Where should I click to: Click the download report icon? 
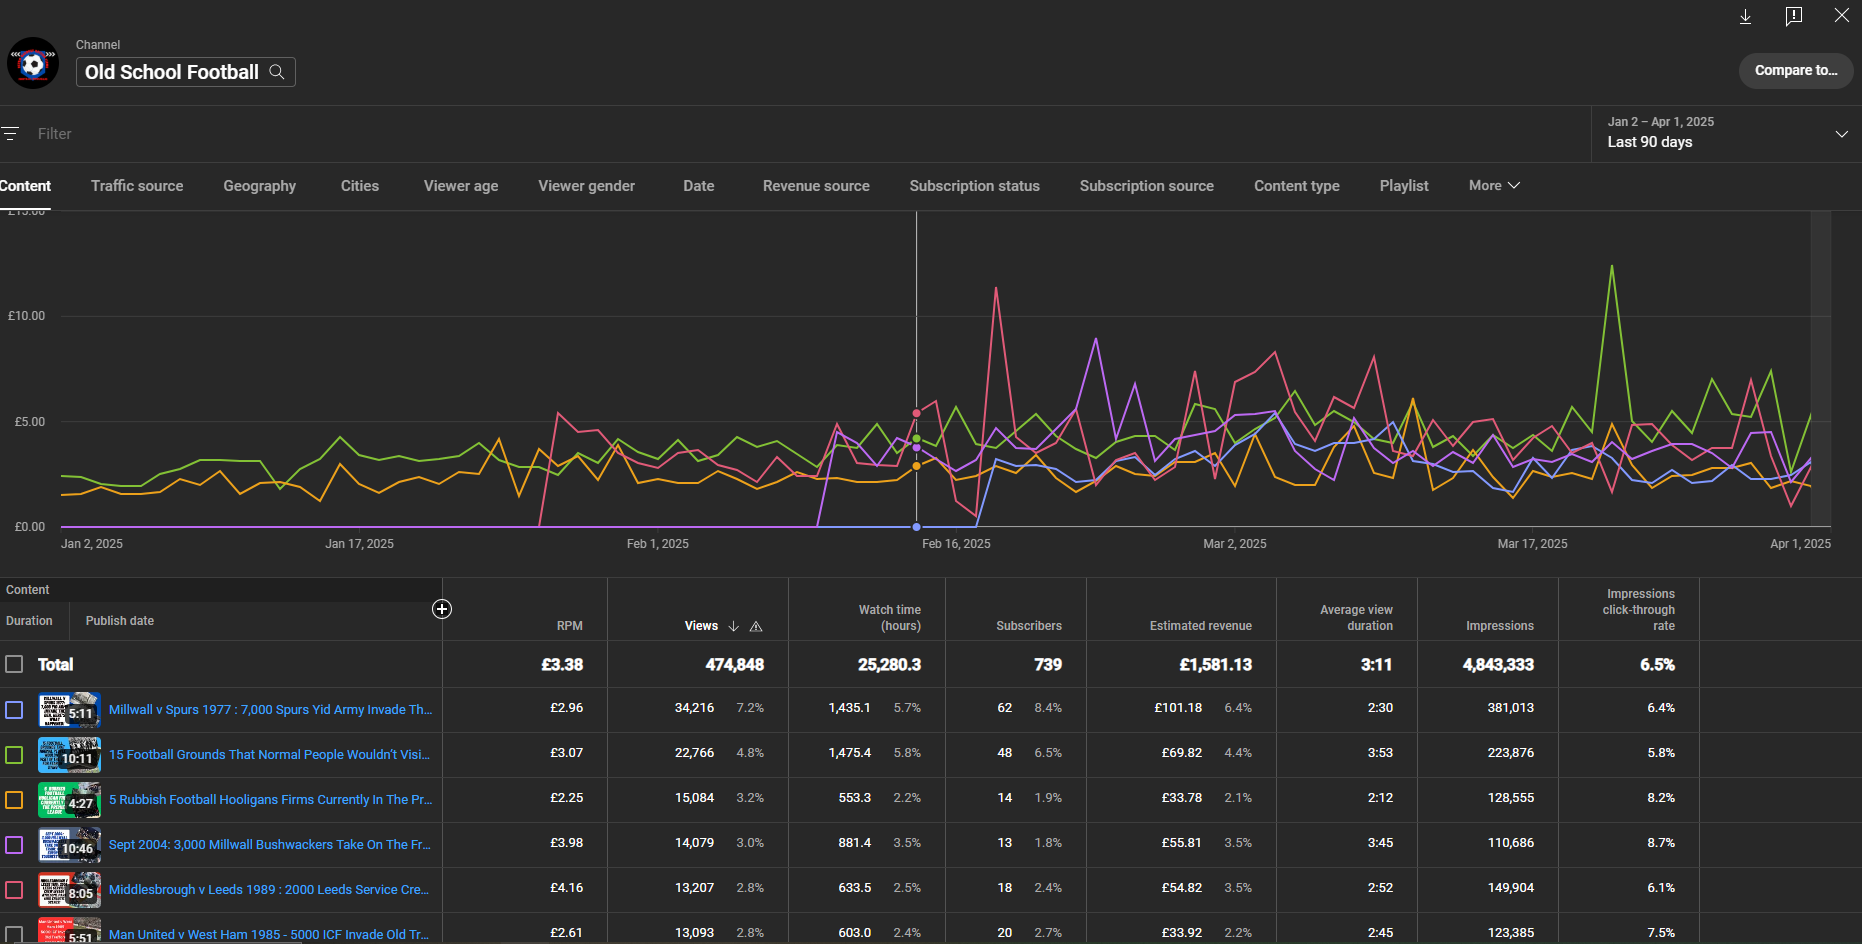[1745, 17]
